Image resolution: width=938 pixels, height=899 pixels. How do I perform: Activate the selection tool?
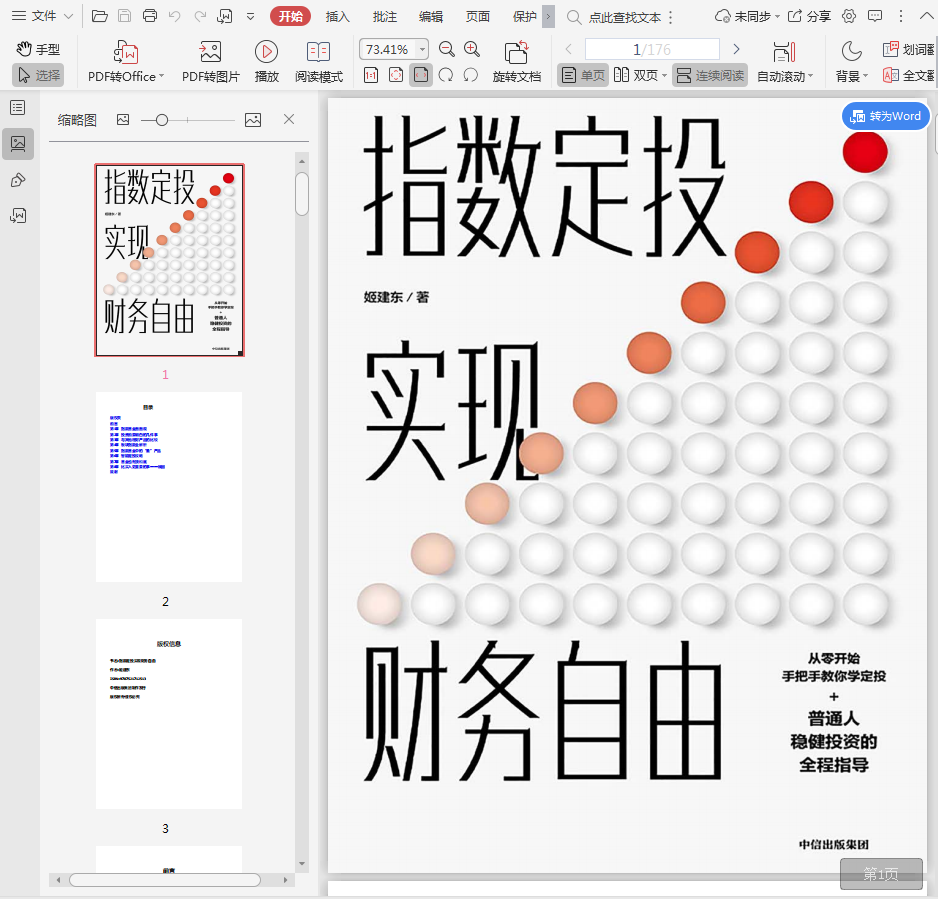(38, 75)
